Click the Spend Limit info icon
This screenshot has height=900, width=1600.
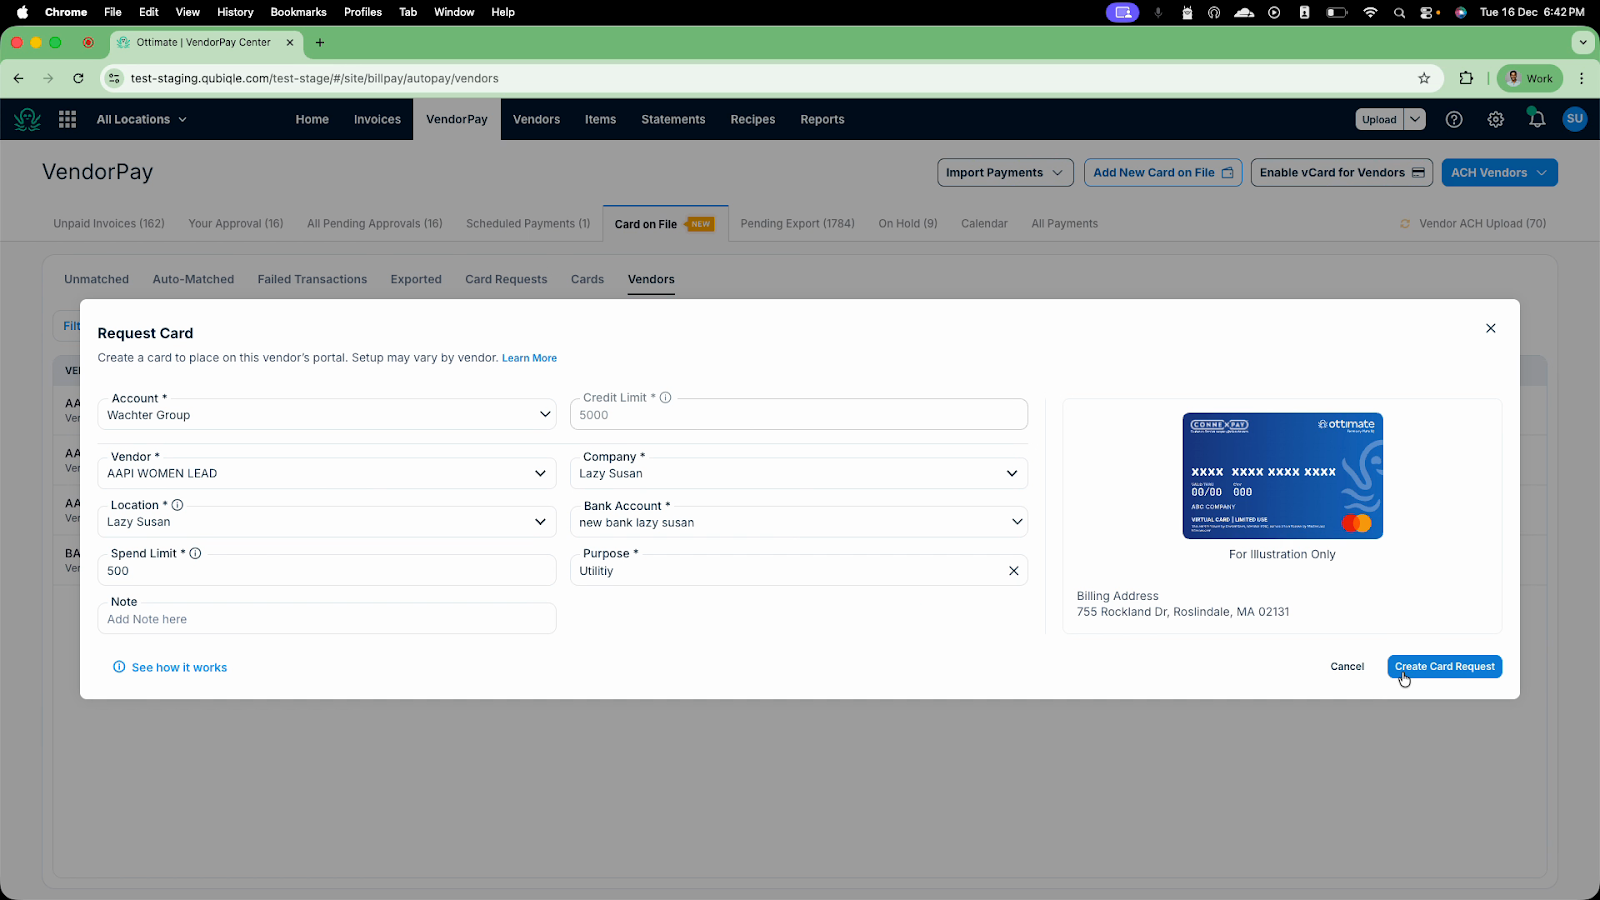click(195, 553)
